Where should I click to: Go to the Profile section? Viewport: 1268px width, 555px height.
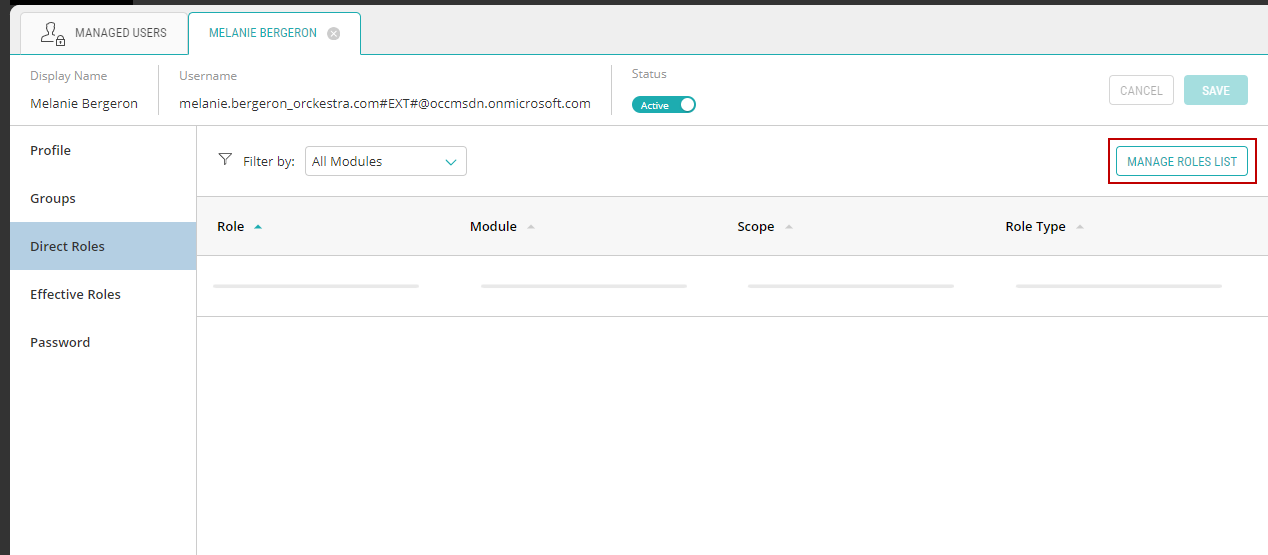pos(51,150)
